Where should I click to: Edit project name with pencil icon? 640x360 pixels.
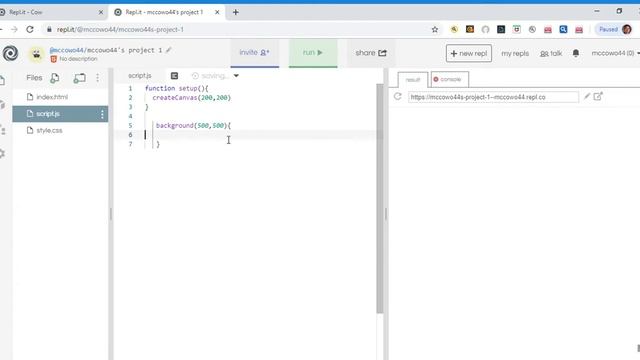tap(169, 50)
